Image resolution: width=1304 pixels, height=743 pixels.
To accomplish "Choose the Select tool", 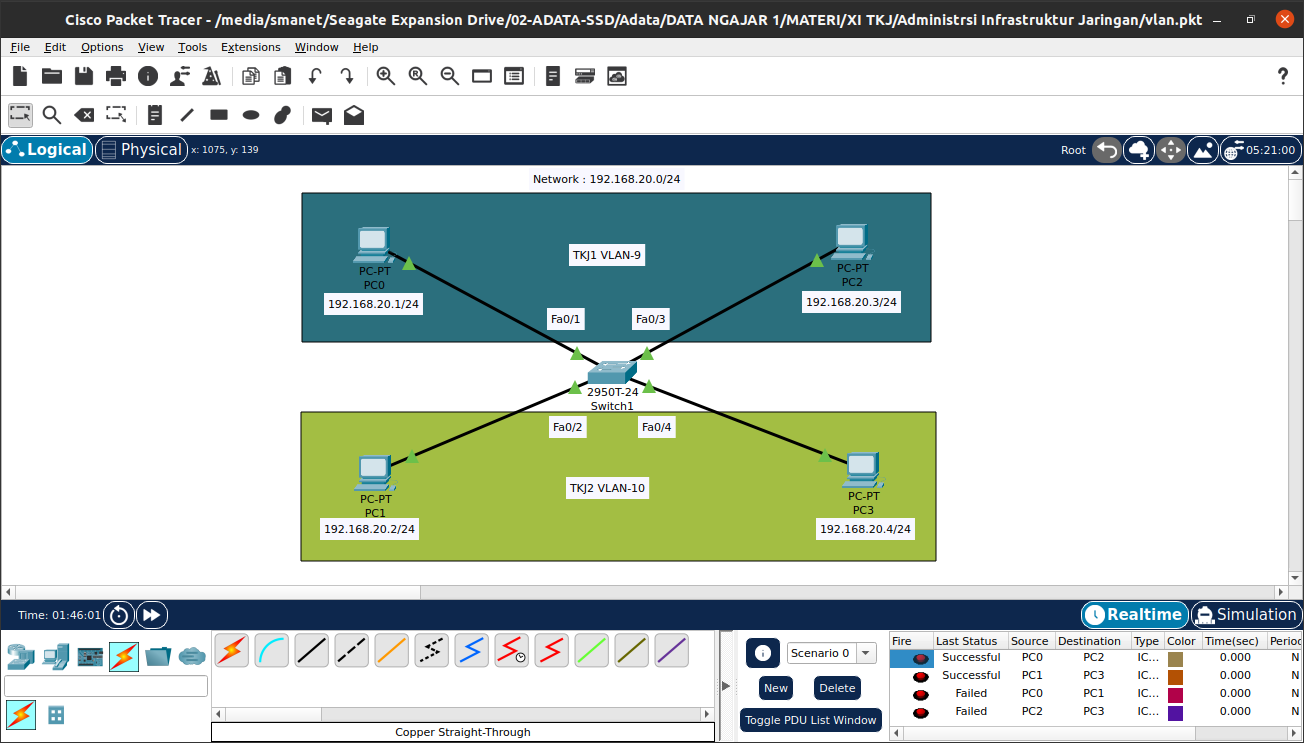I will [x=20, y=115].
